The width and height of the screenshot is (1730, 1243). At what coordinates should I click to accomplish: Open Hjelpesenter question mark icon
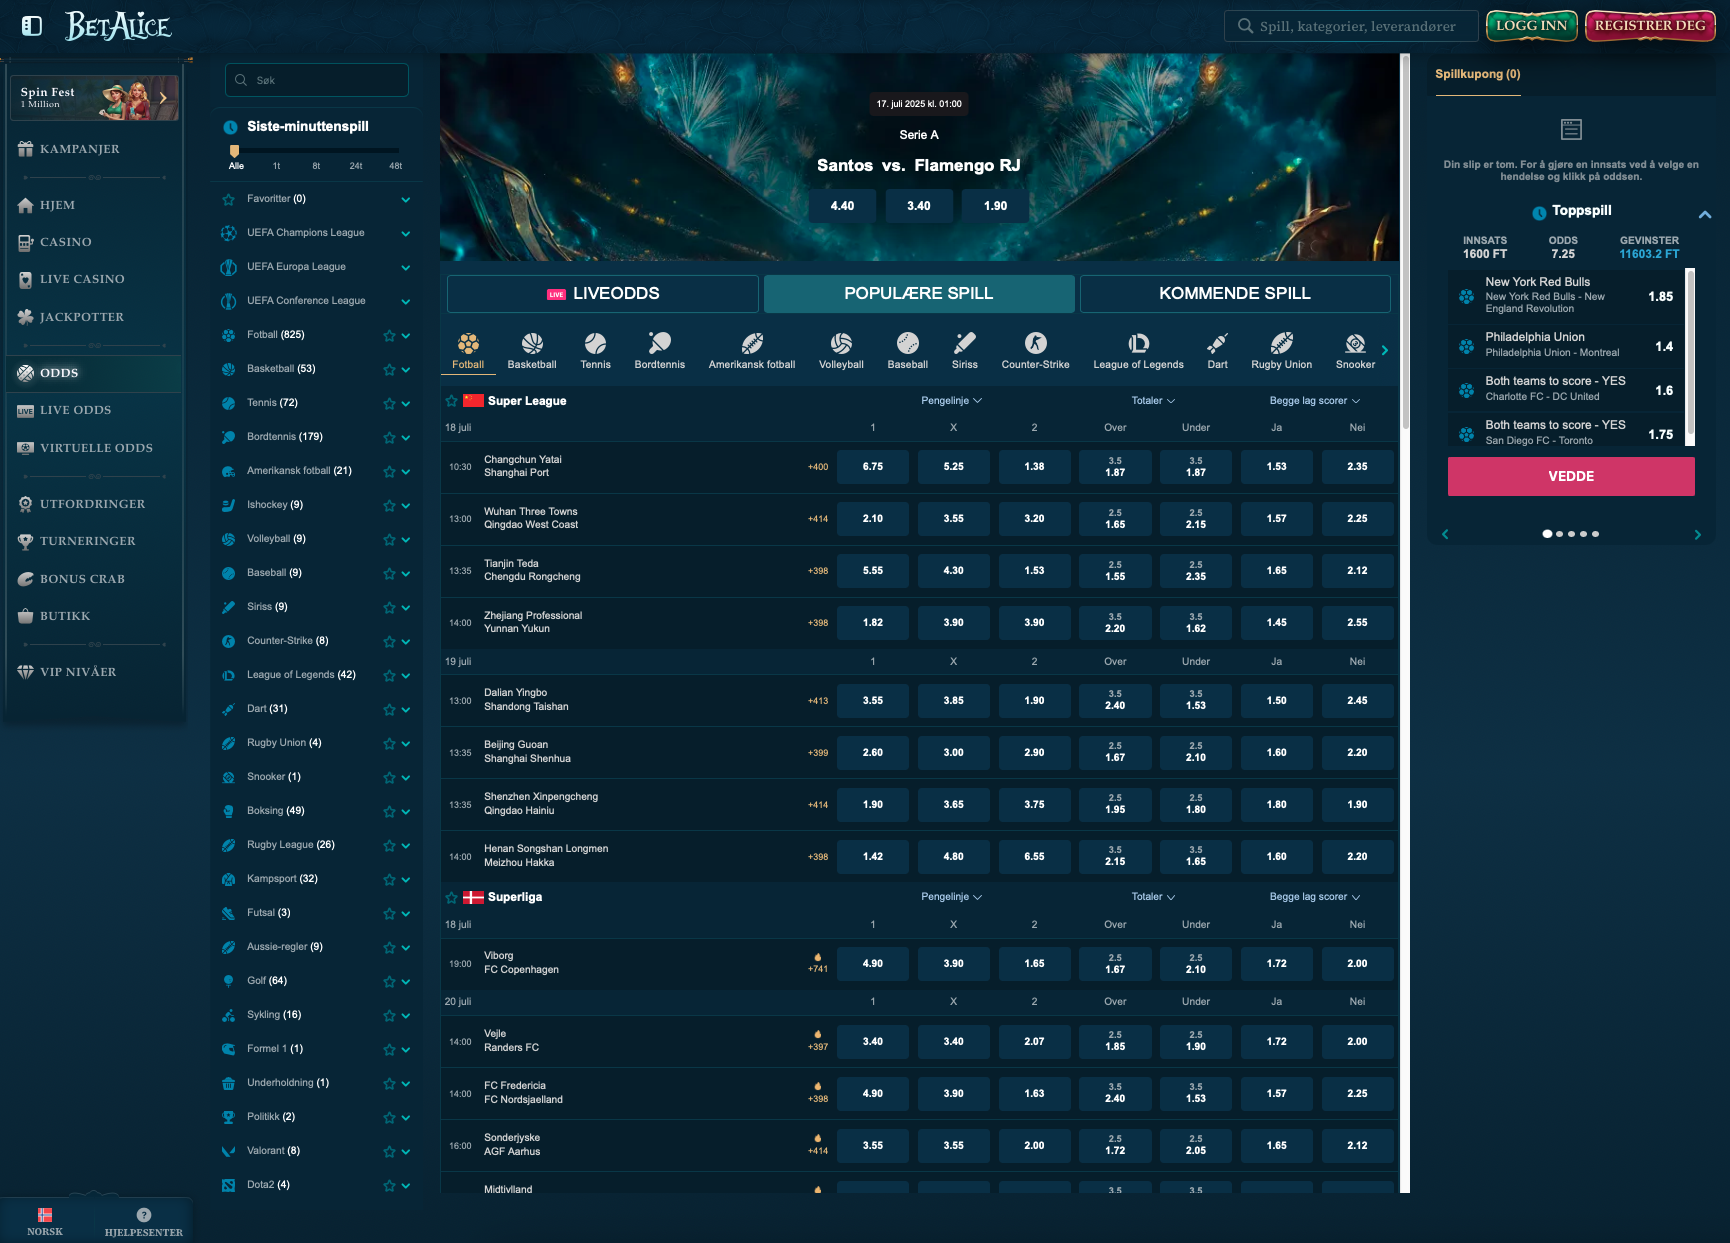click(x=144, y=1215)
